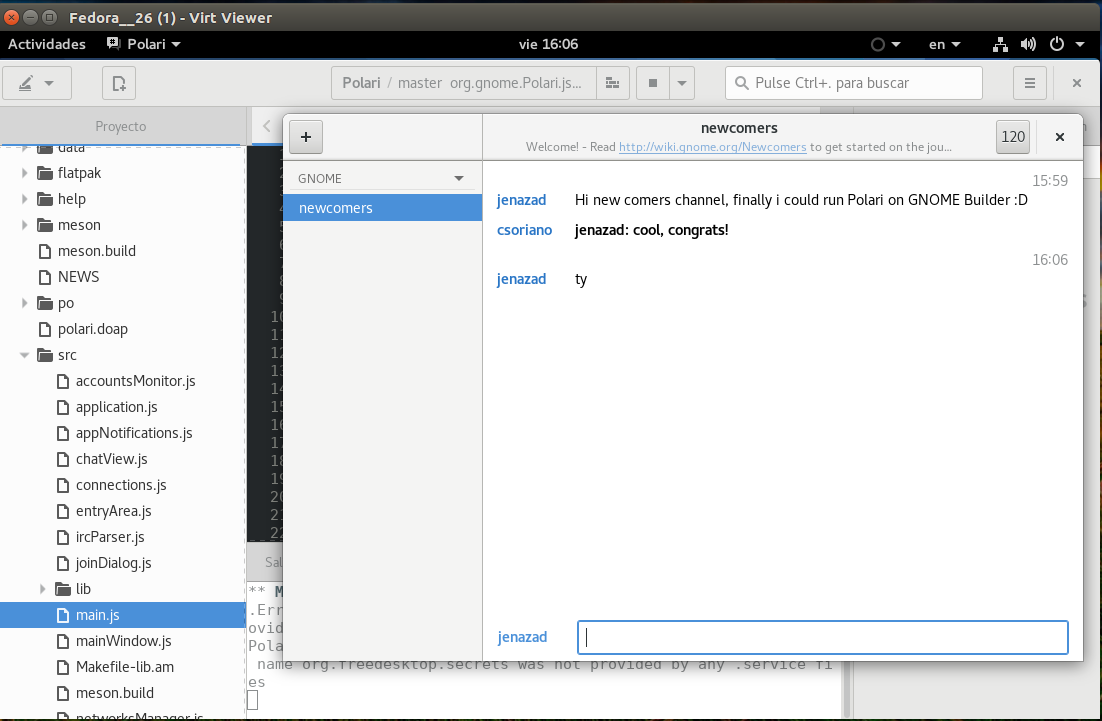1102x721 pixels.
Task: Click the chatView.js file icon
Action: (63, 459)
